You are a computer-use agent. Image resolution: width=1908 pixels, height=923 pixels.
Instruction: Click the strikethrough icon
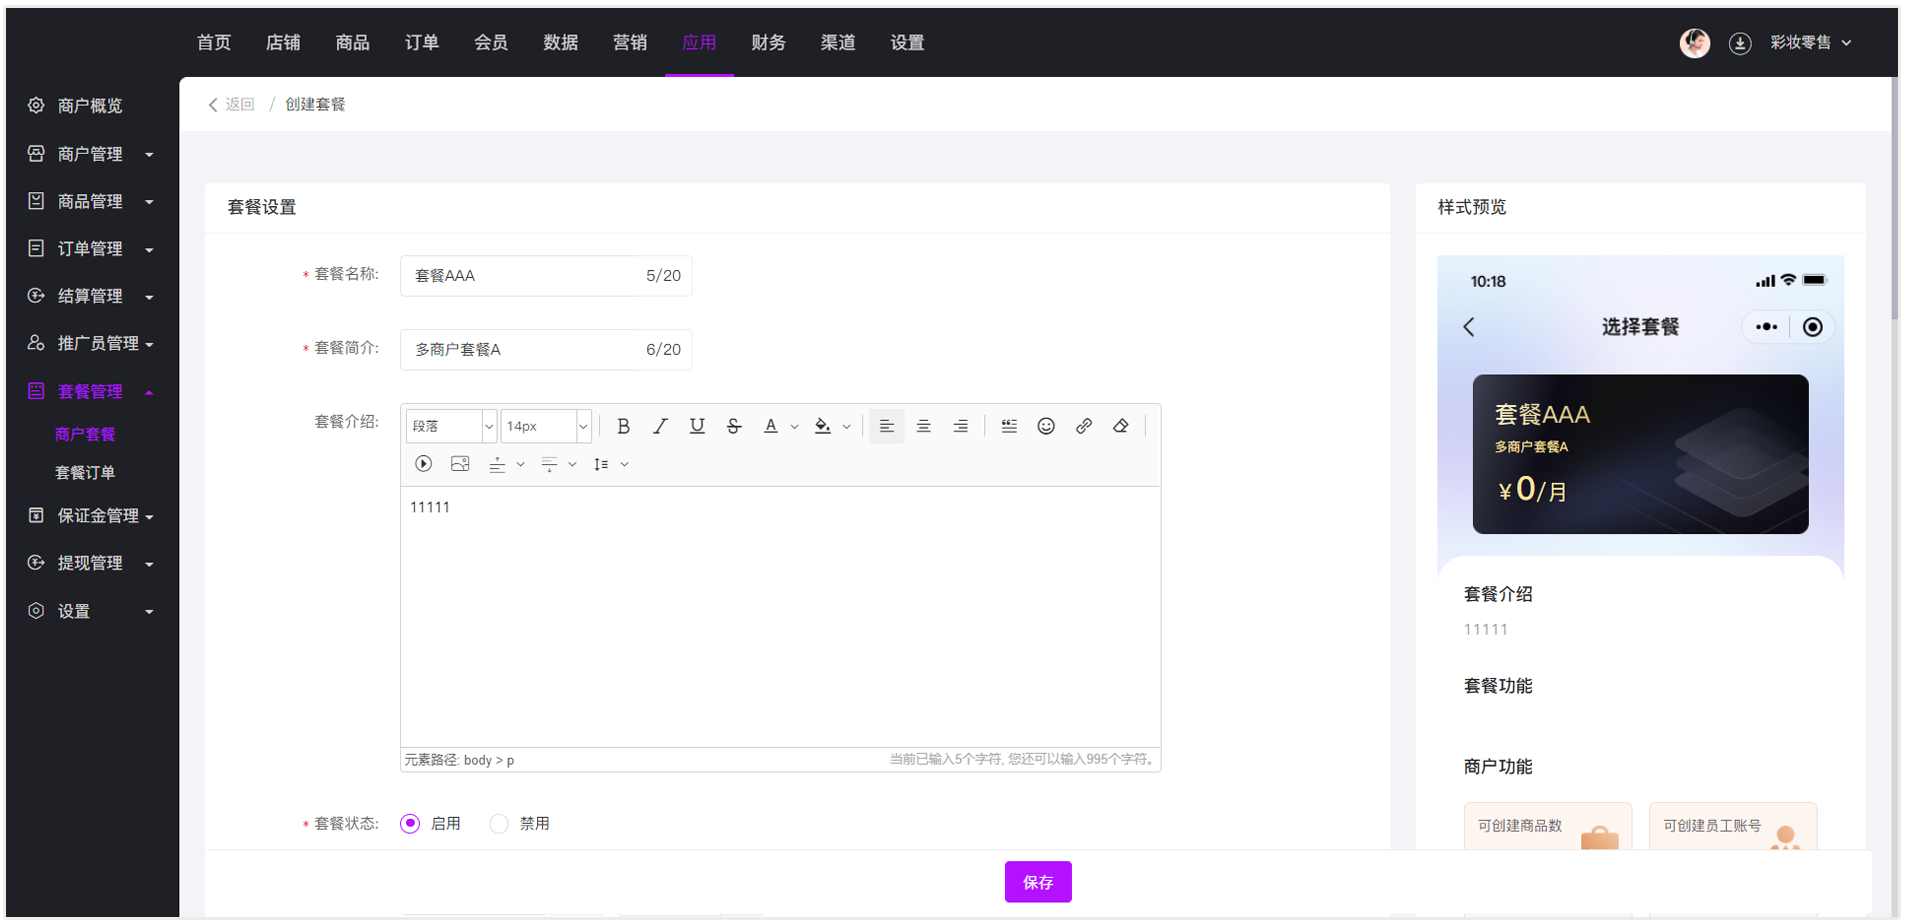pyautogui.click(x=734, y=426)
